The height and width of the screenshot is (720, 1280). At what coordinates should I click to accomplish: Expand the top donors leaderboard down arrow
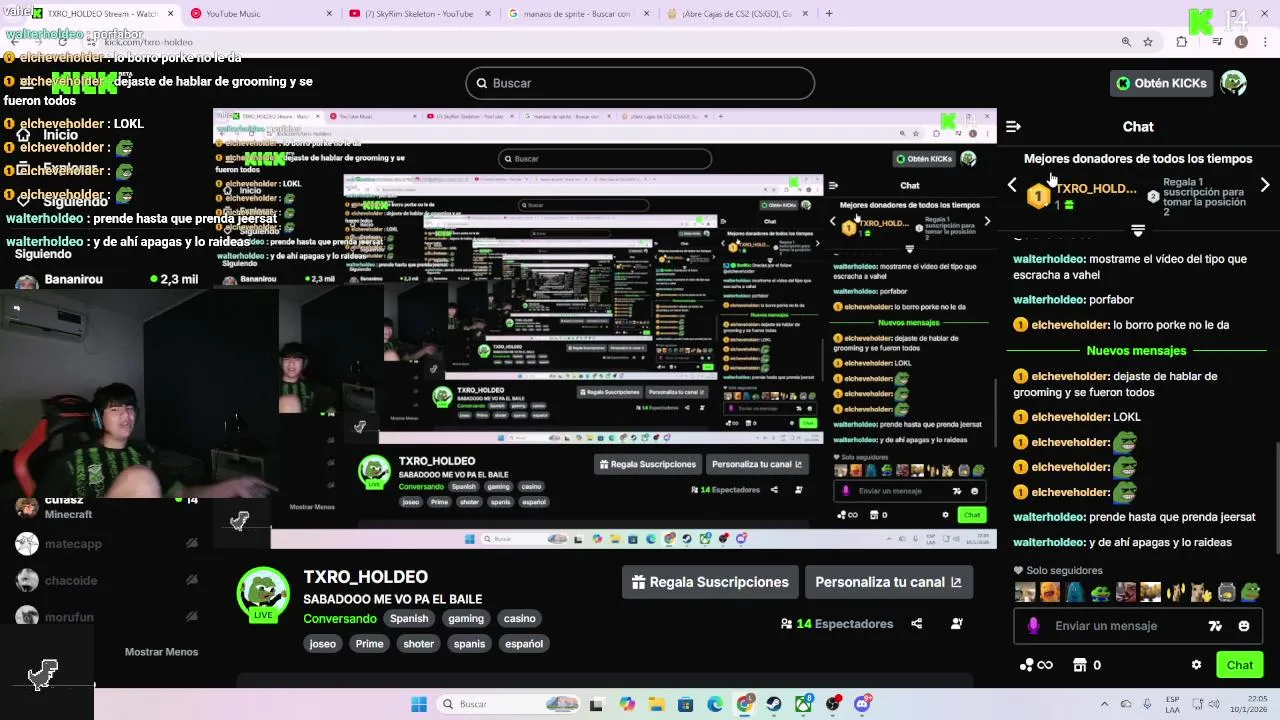1138,230
